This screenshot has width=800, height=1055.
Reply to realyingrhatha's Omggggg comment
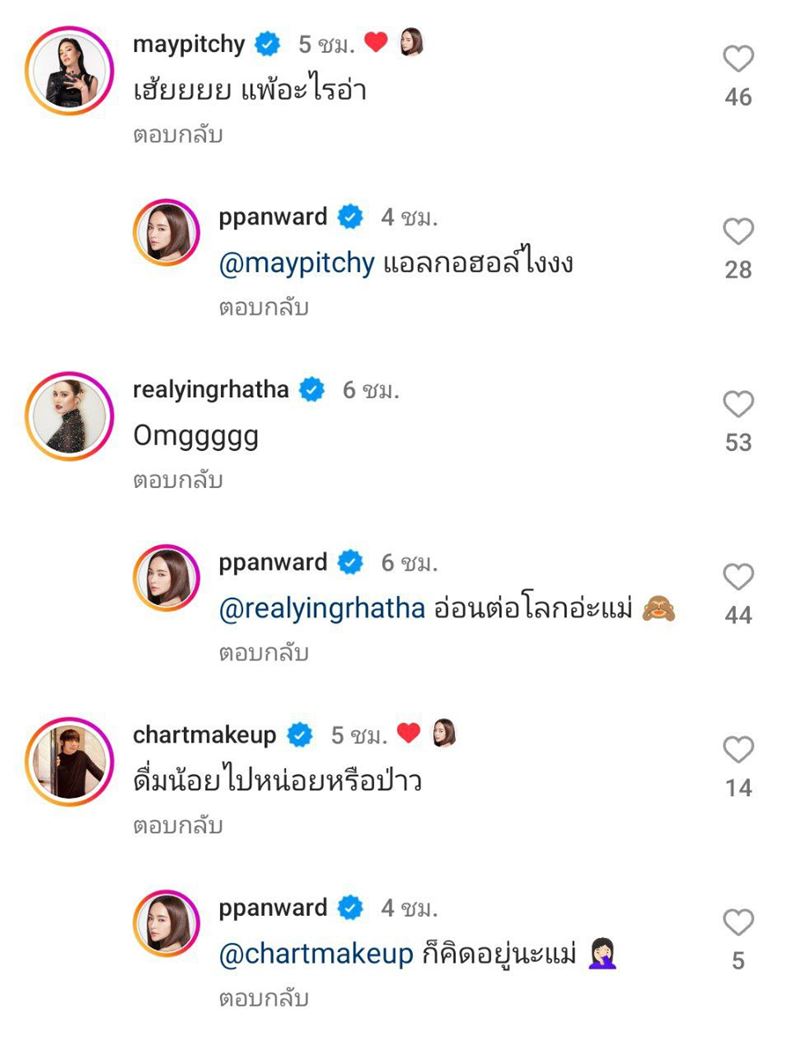(177, 481)
